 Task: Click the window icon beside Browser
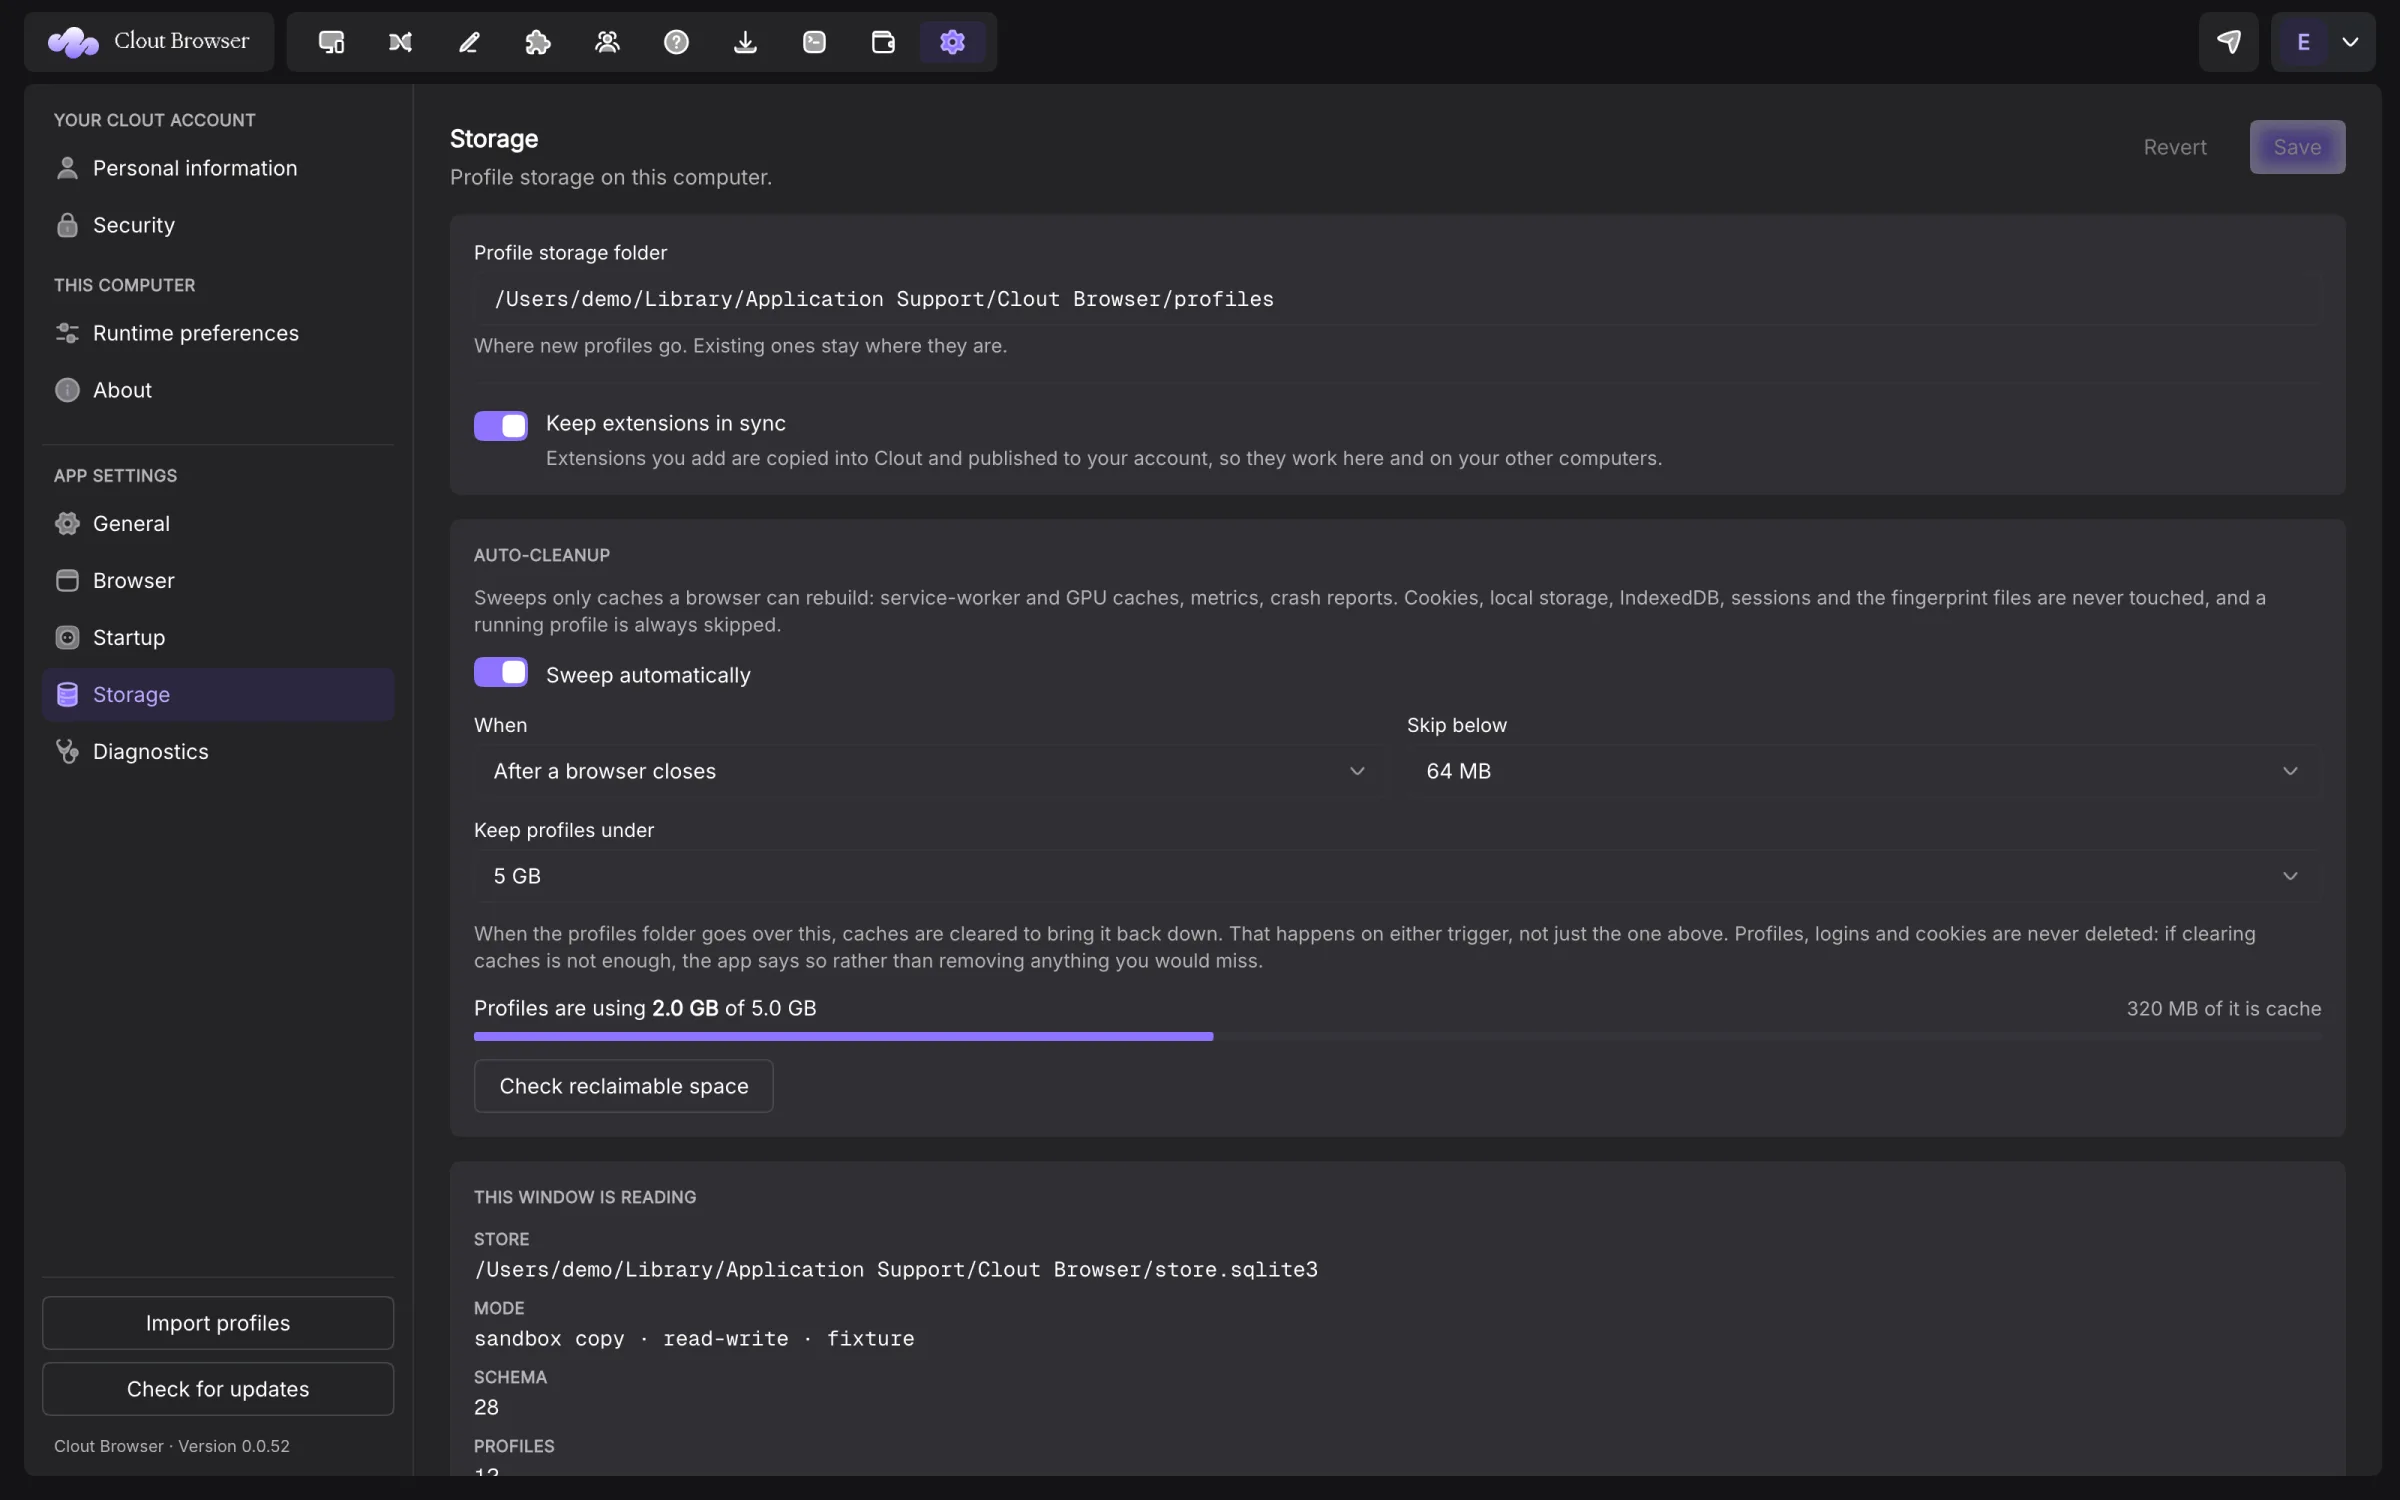(67, 581)
